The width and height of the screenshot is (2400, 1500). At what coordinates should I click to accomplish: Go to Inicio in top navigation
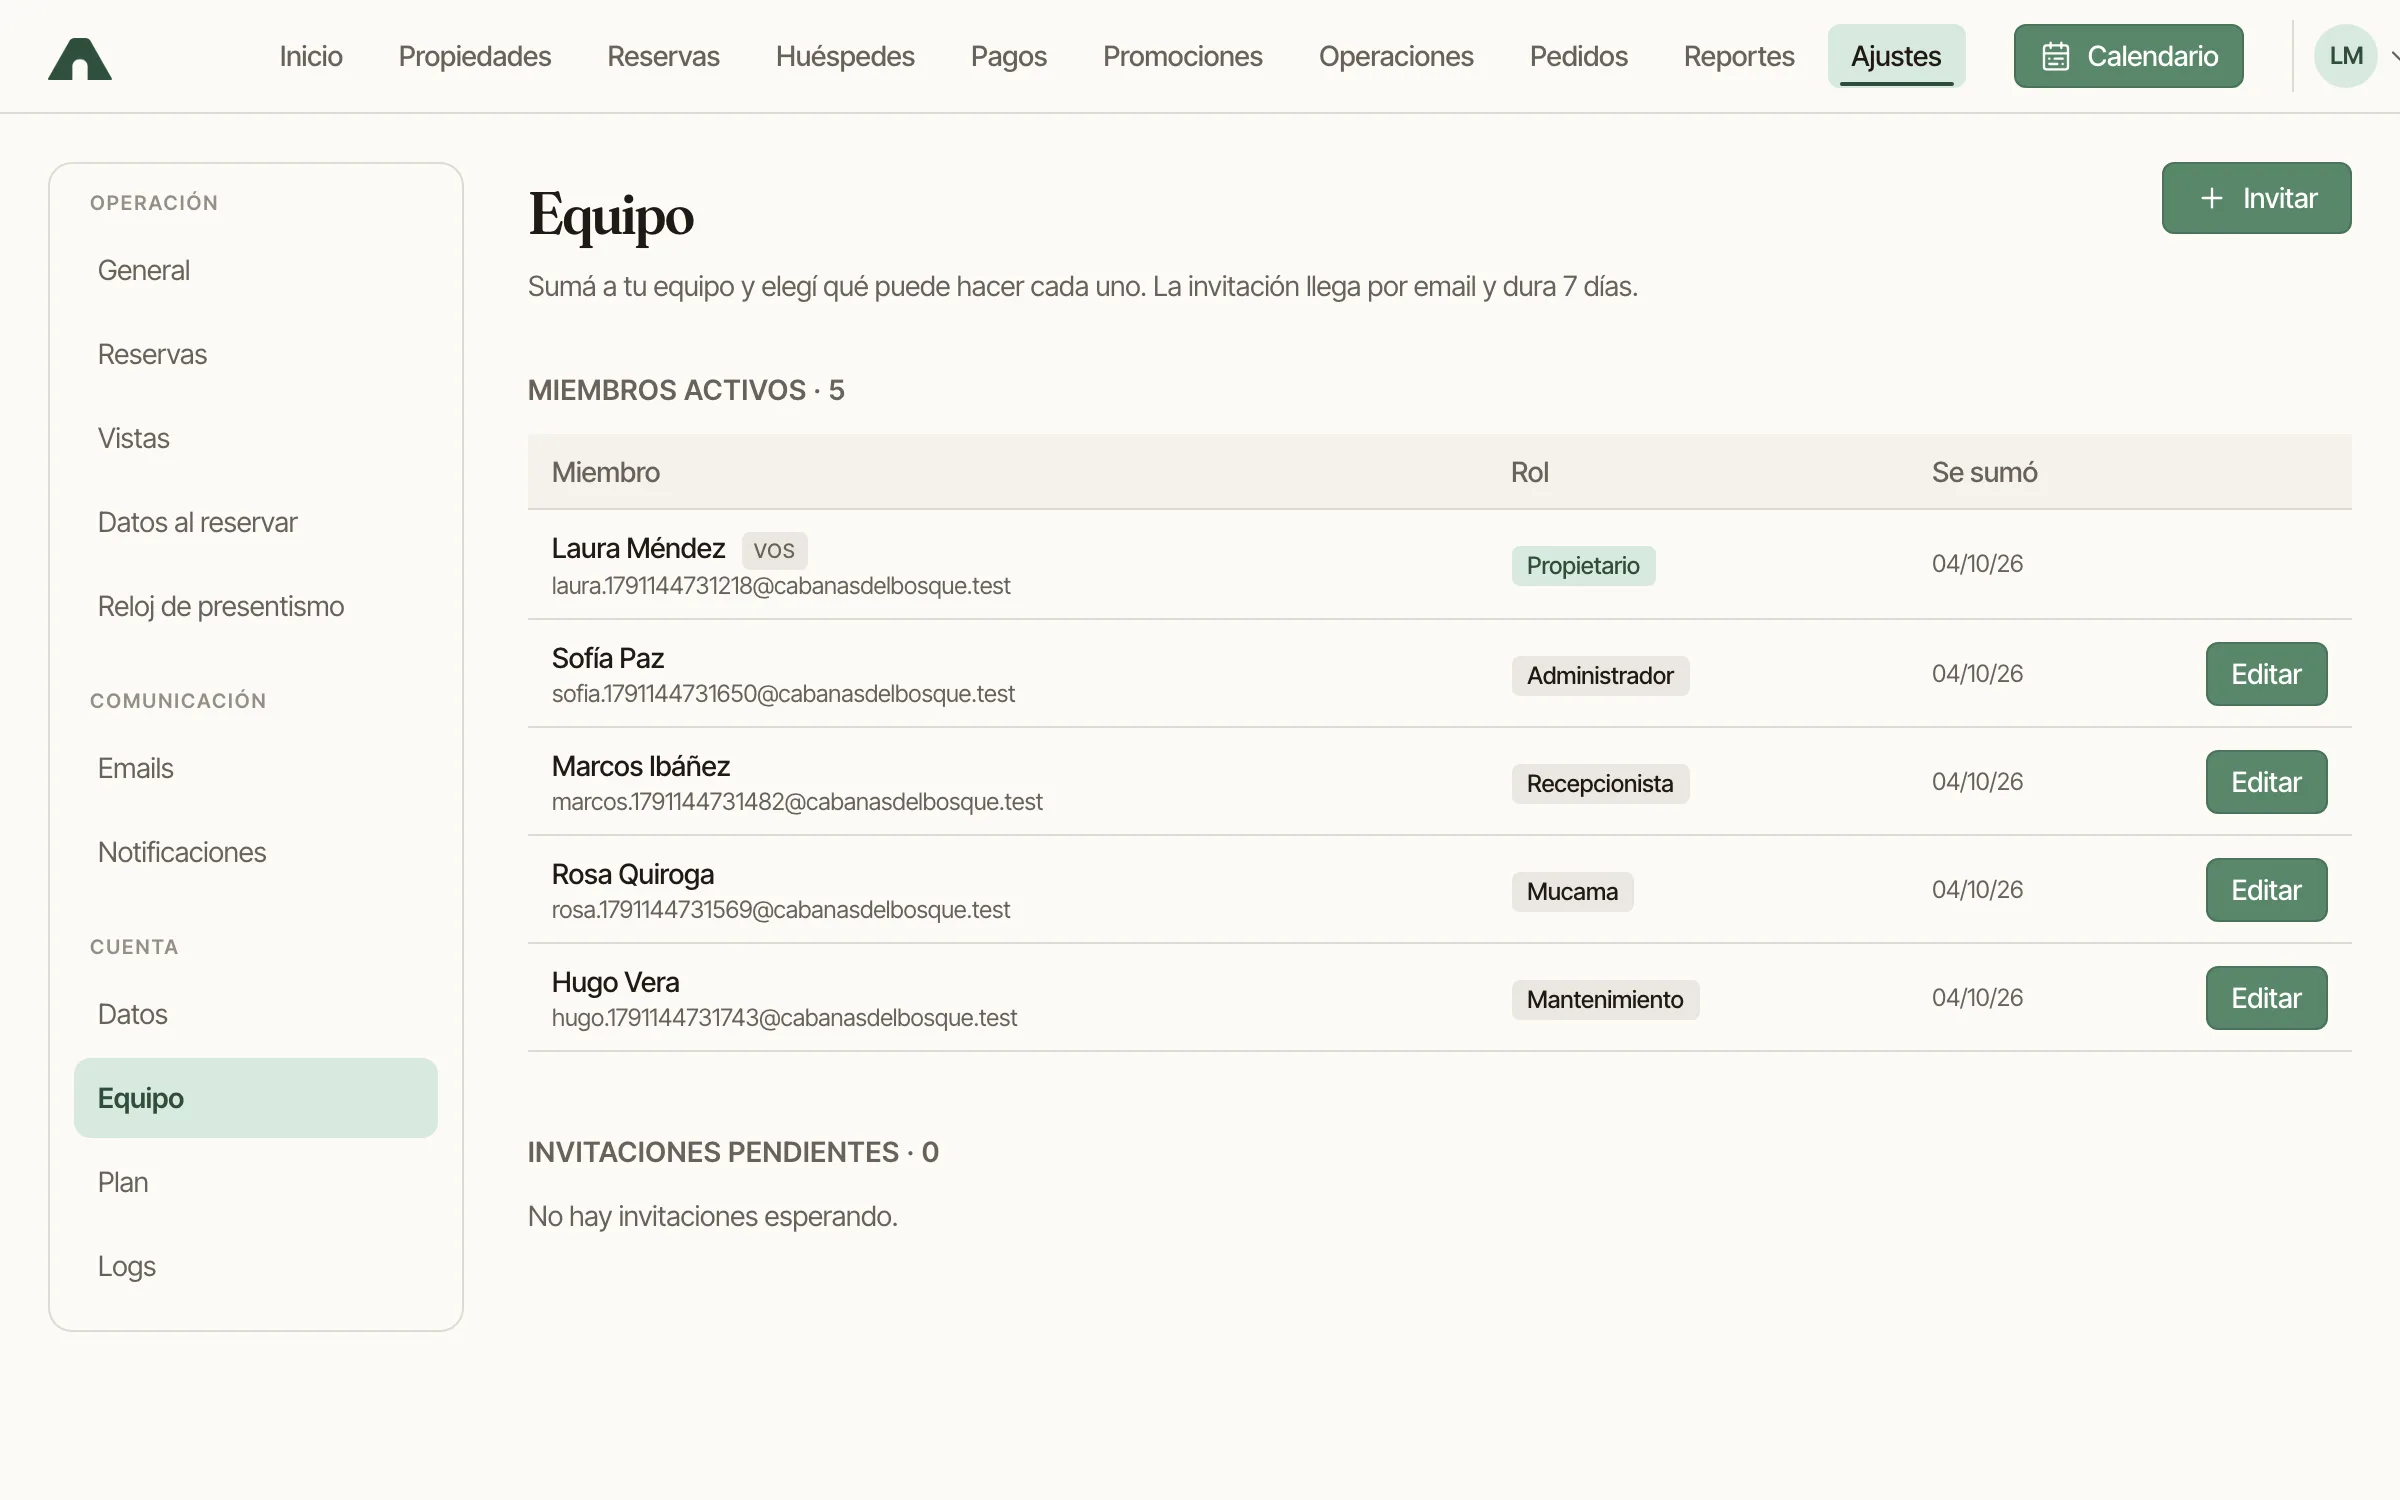(x=311, y=56)
